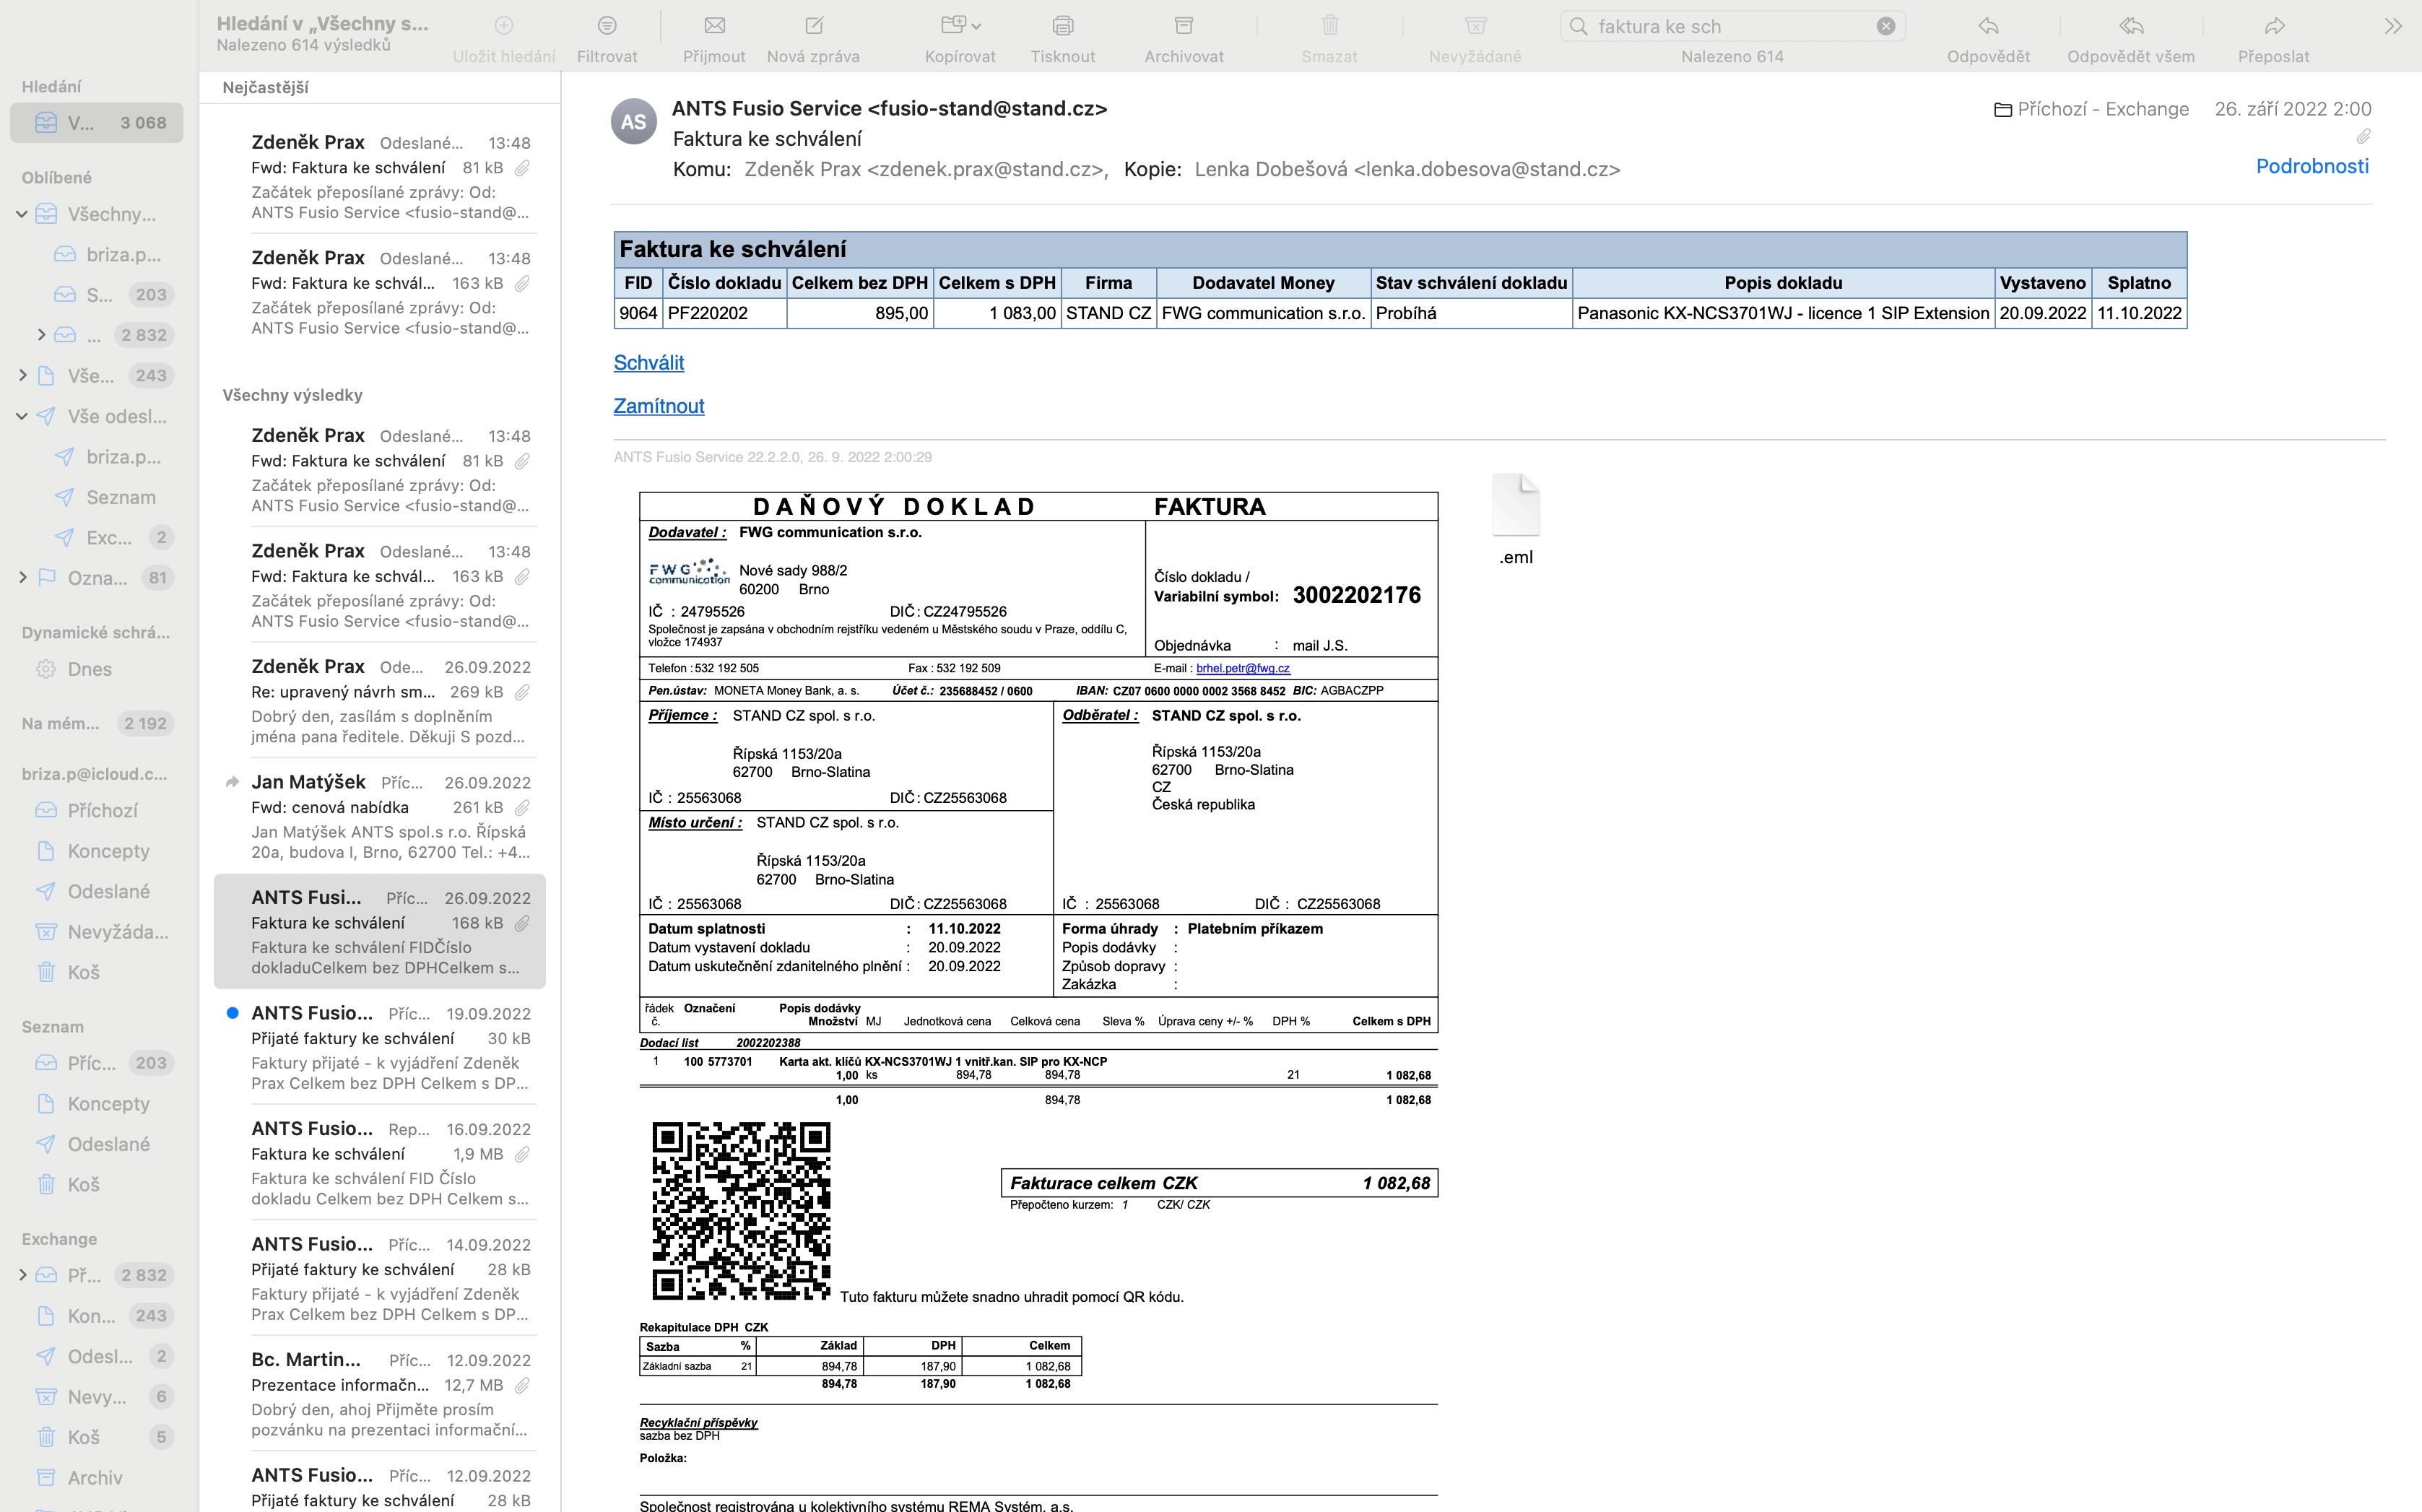Viewport: 2422px width, 1512px height.
Task: Click the Odpovědět reply icon
Action: [x=1987, y=27]
